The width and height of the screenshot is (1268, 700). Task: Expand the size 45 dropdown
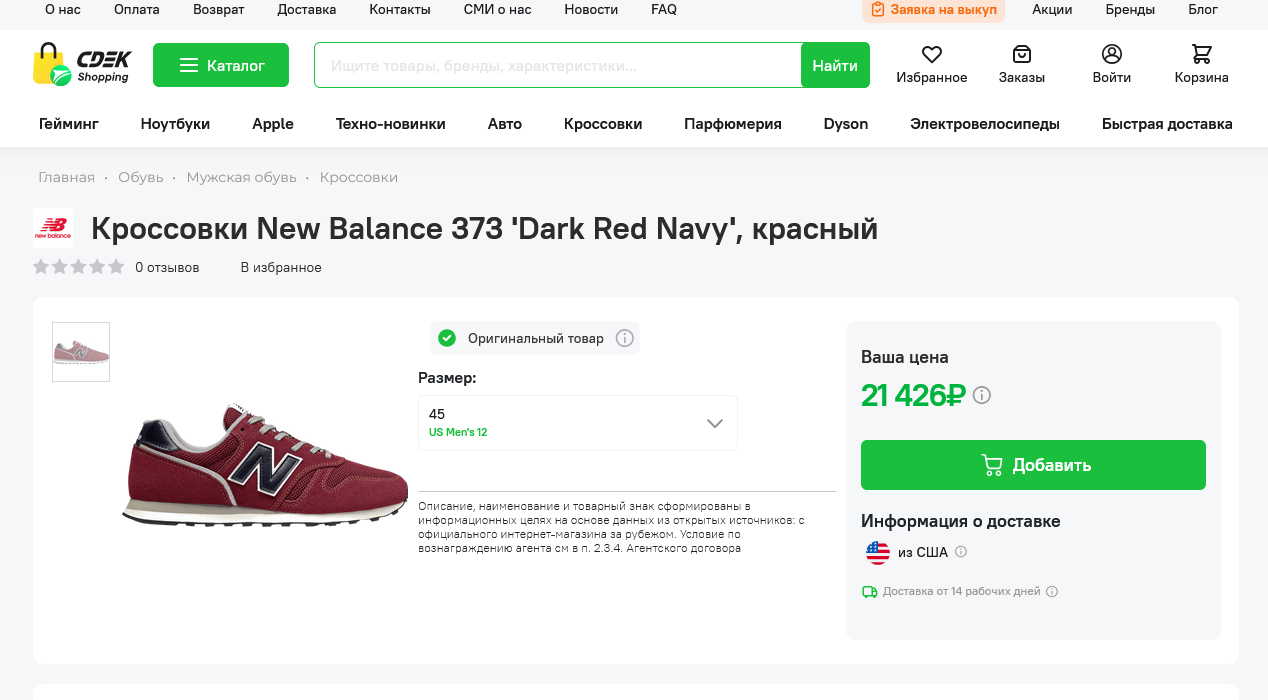point(578,423)
